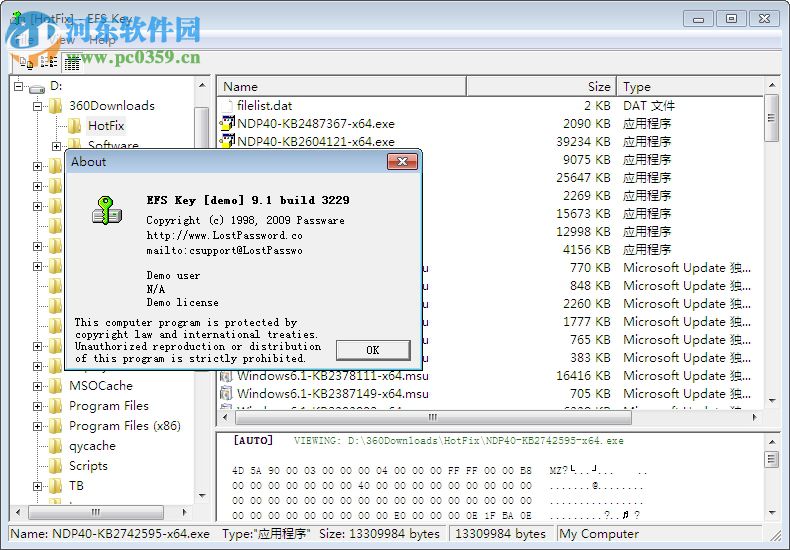The image size is (790, 550).
Task: Click the My Computer status bar entry
Action: (599, 534)
